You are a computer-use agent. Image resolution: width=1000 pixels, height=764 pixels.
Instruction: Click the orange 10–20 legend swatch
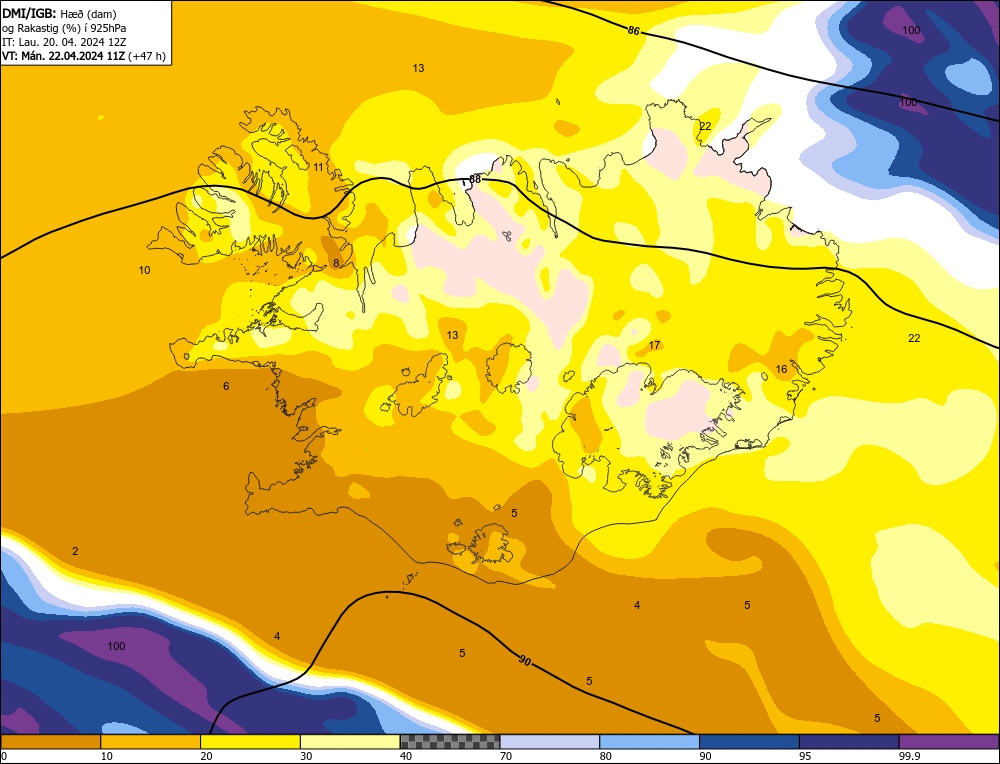click(x=151, y=742)
